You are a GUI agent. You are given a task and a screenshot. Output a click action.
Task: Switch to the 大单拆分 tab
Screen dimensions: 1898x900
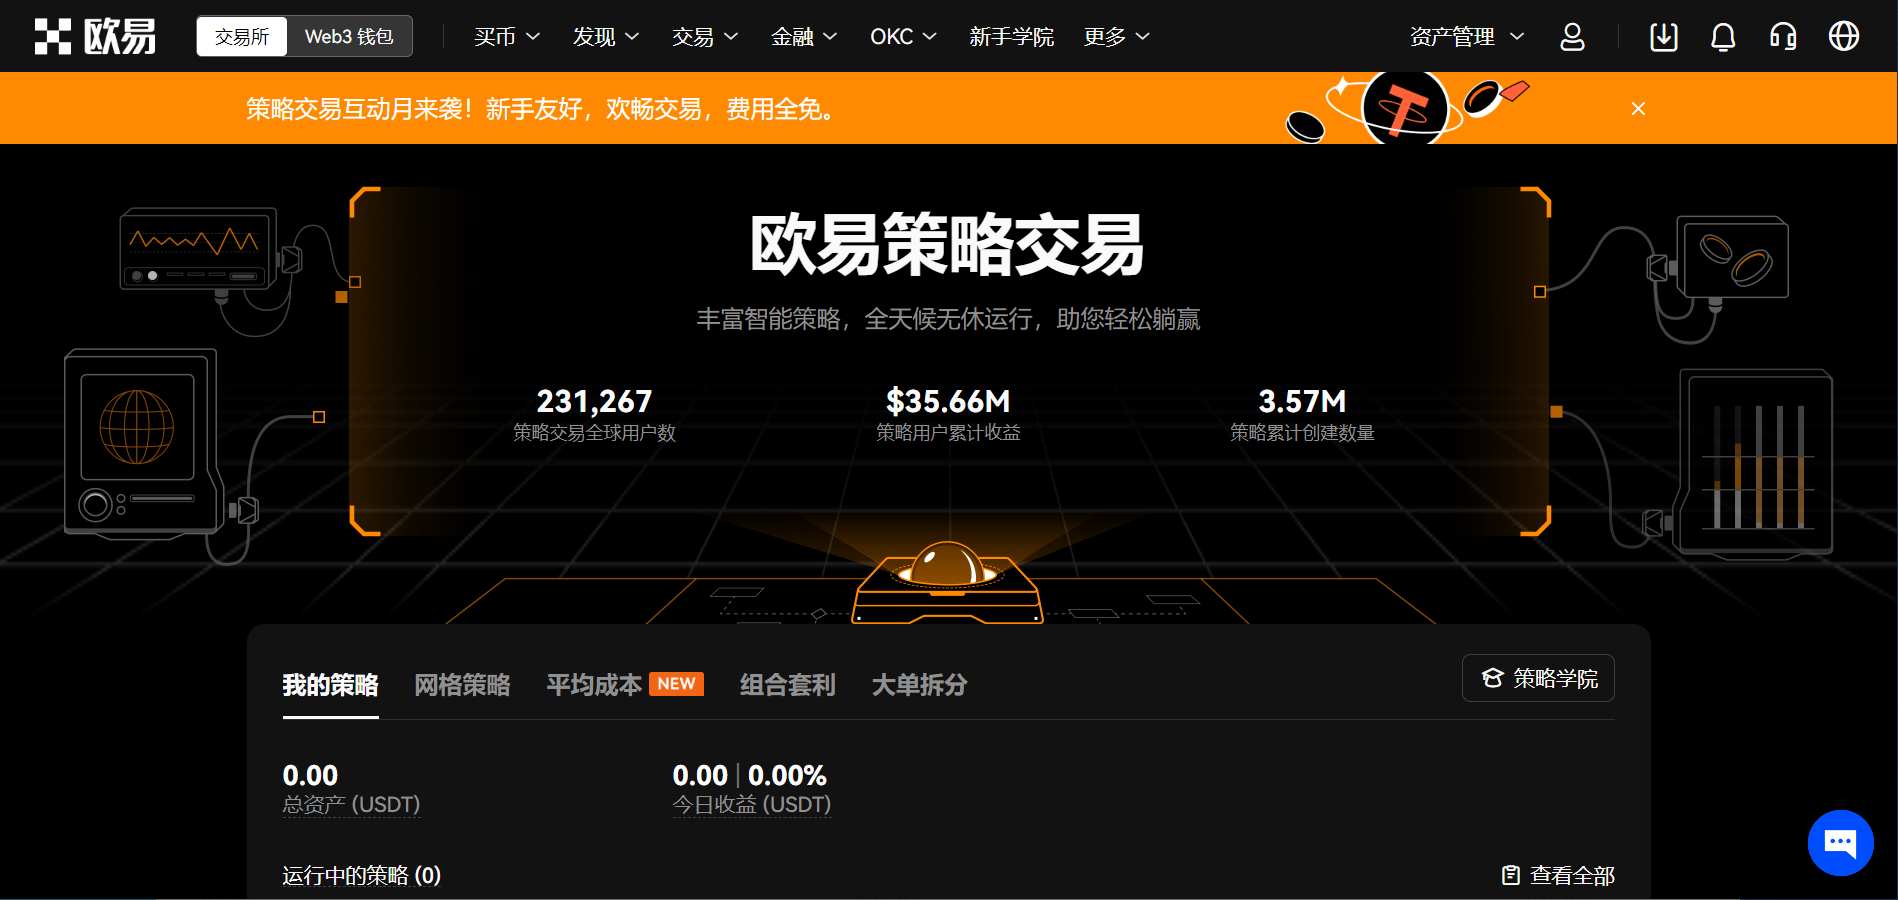[919, 685]
